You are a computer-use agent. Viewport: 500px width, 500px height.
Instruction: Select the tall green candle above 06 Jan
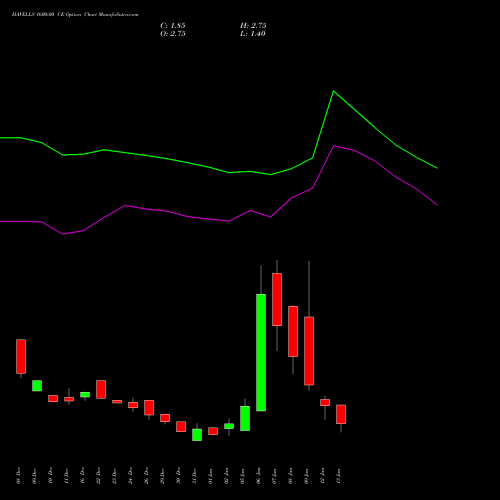261,352
